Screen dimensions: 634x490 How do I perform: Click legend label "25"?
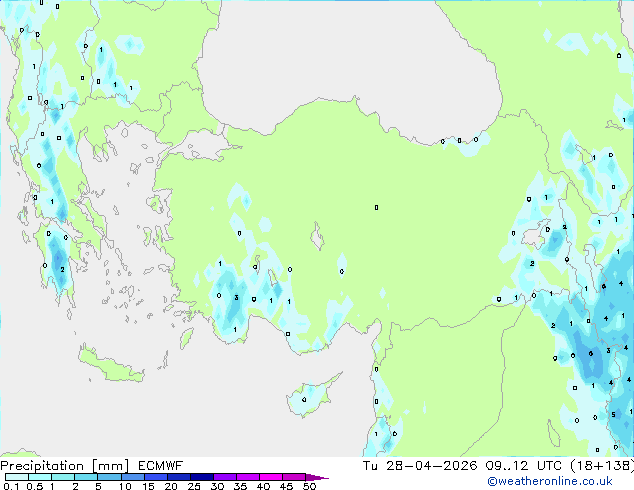pyautogui.click(x=194, y=486)
